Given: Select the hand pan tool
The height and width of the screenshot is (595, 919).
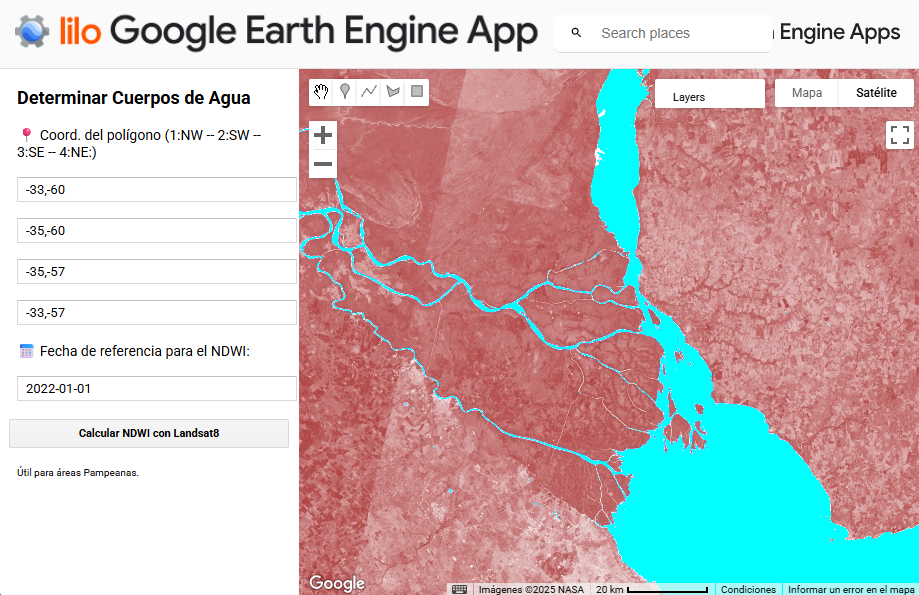Looking at the screenshot, I should pos(321,92).
